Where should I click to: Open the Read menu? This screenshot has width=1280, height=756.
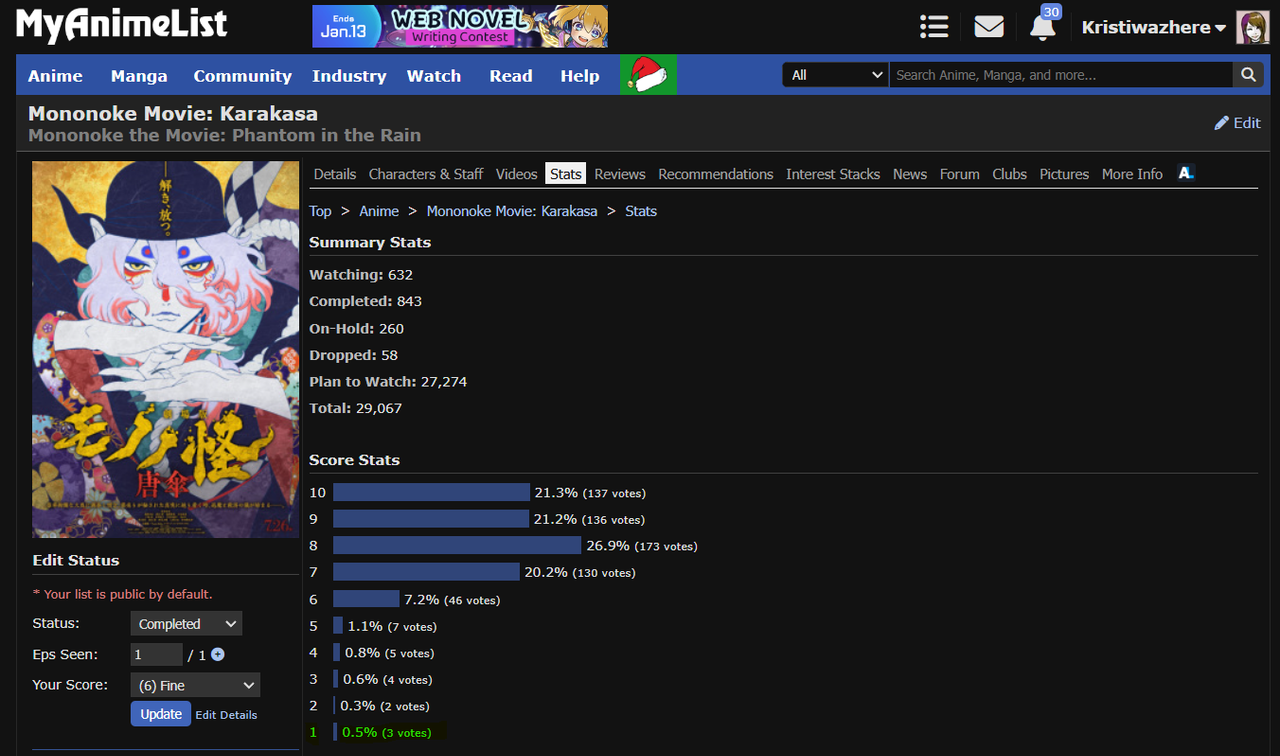pos(511,76)
